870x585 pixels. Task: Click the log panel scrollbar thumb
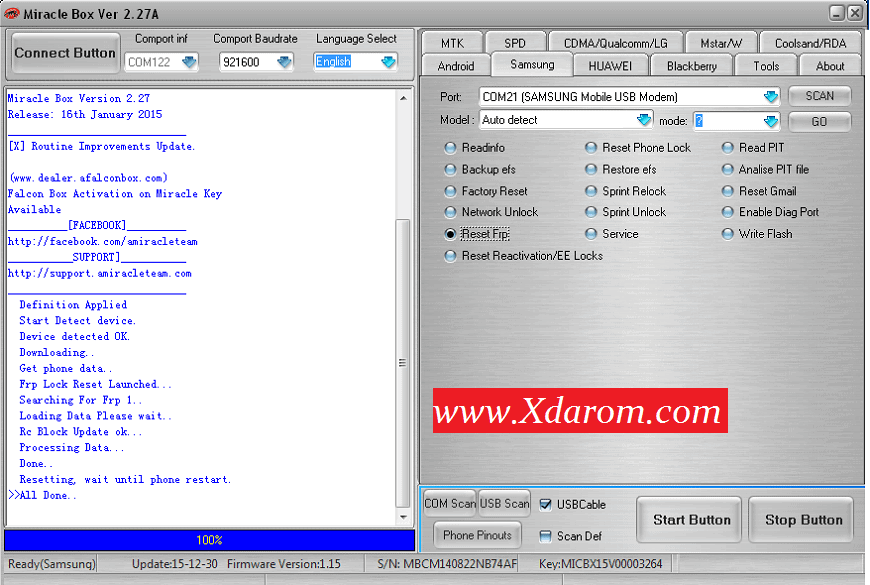click(403, 363)
